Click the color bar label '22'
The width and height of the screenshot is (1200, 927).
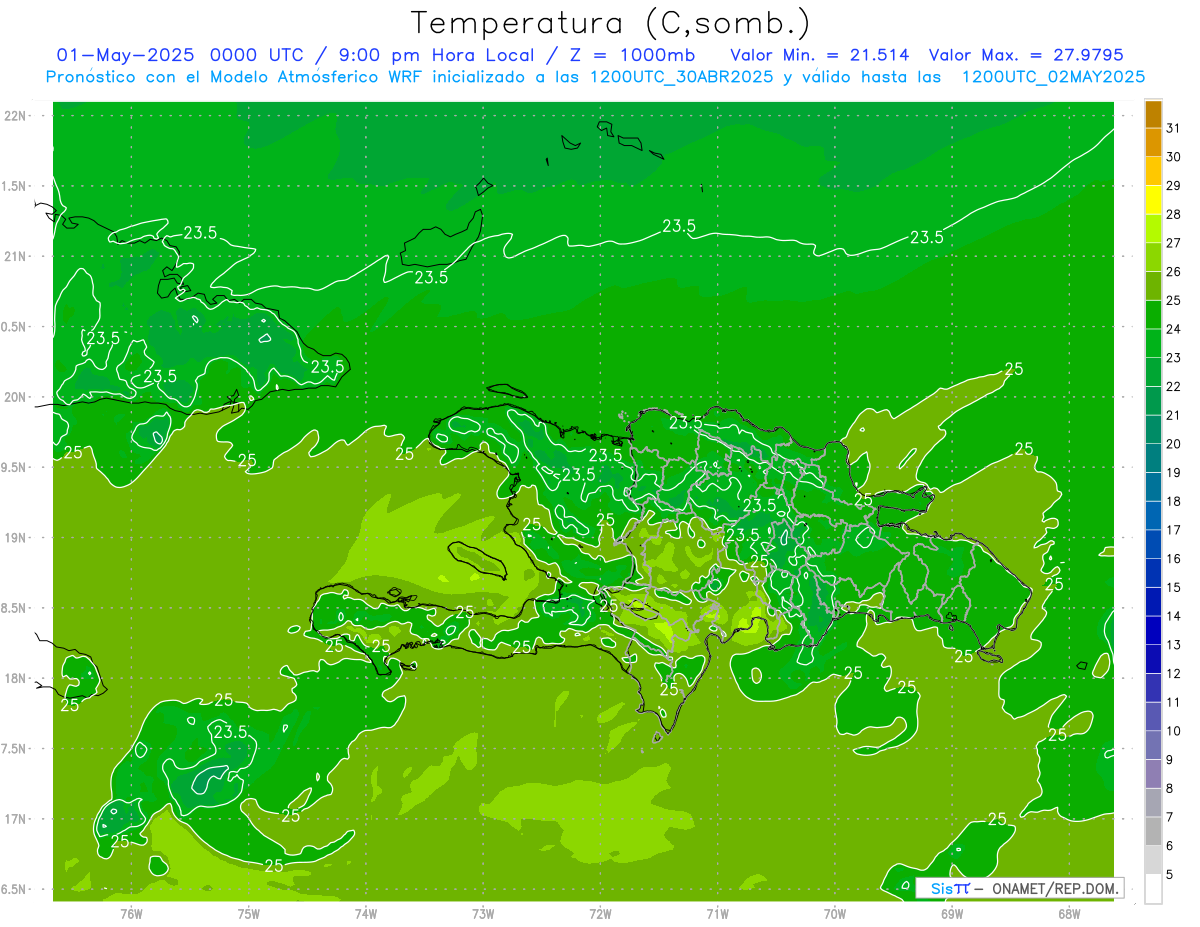(1174, 386)
